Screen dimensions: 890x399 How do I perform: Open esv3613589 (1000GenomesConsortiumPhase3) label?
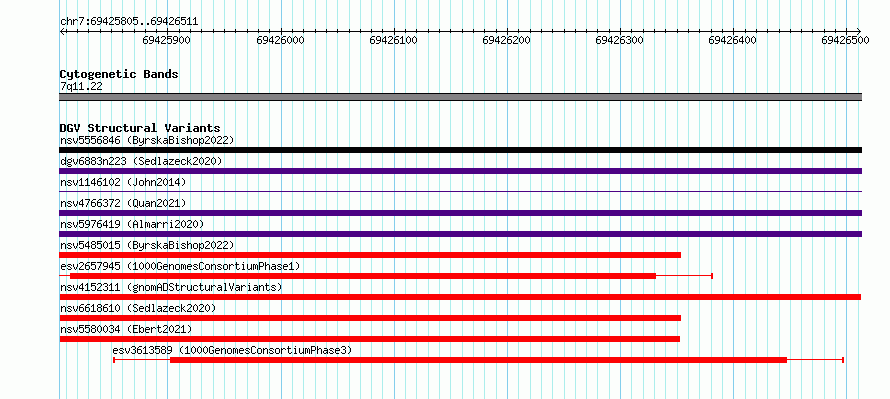233,350
